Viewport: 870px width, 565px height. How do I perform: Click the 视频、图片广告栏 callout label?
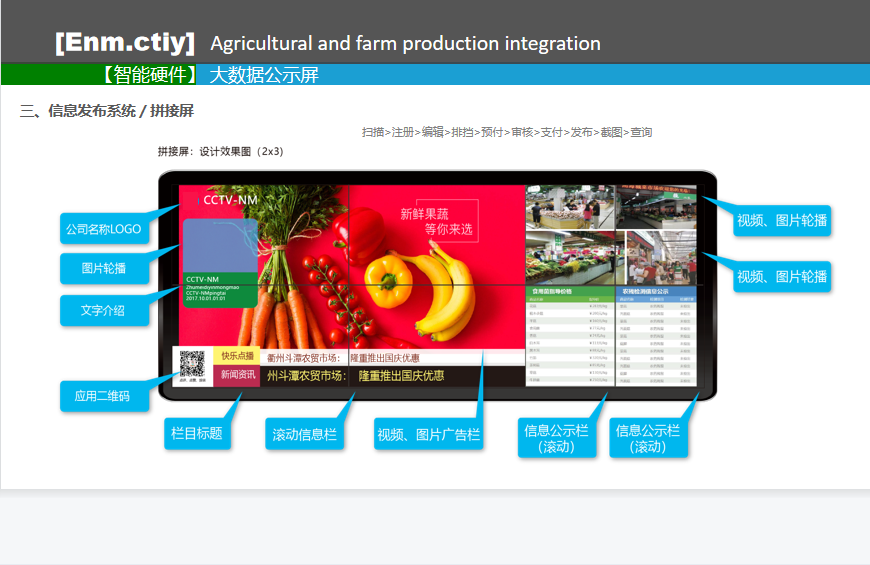coord(428,435)
